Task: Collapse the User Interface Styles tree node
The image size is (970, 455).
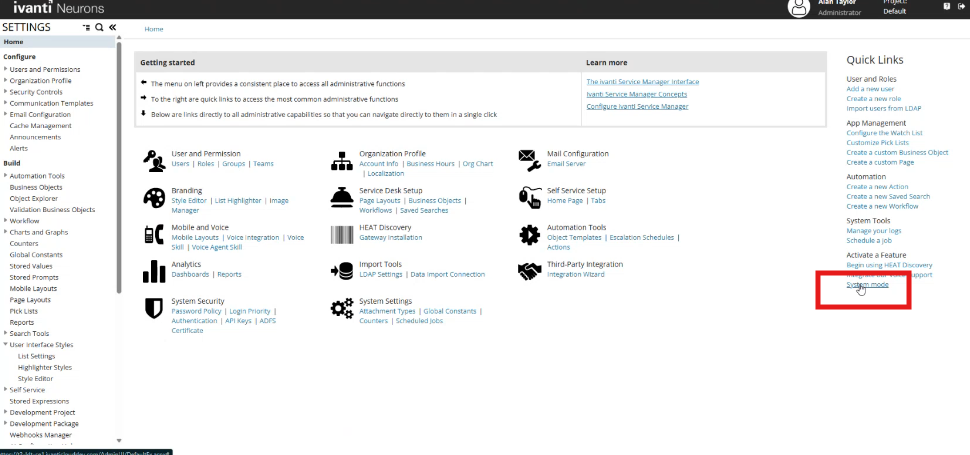Action: tap(5, 345)
